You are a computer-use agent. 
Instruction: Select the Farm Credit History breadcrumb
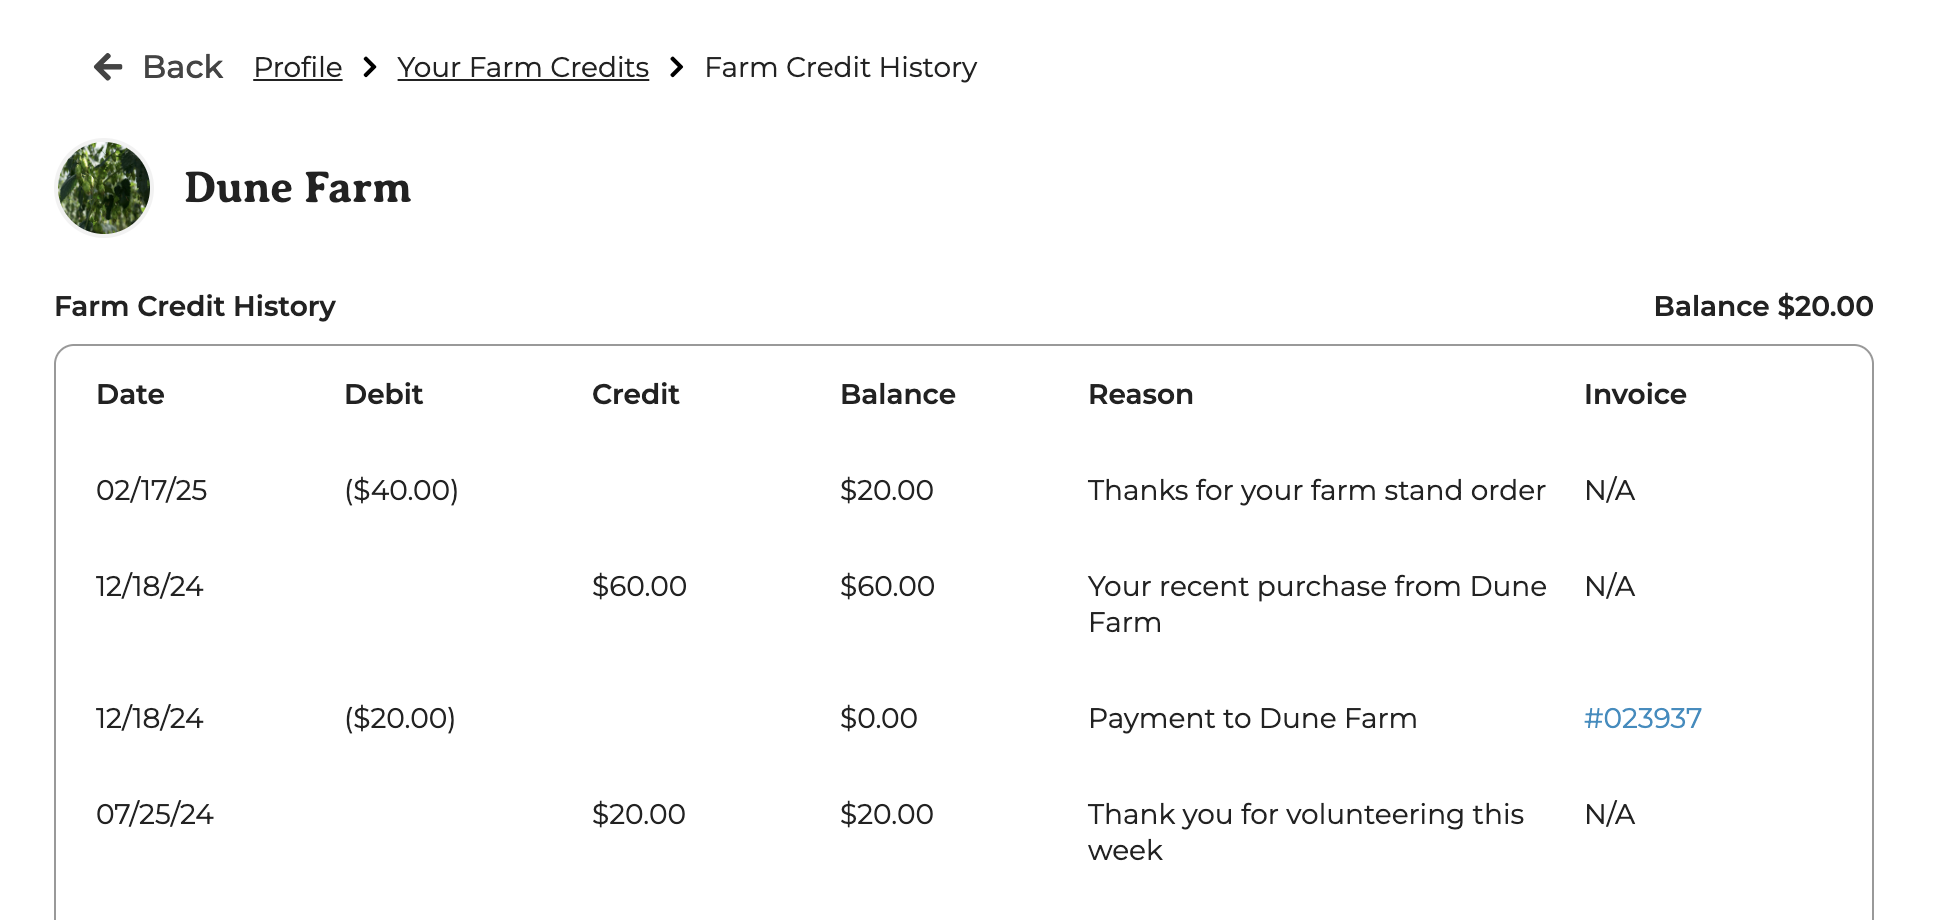tap(840, 67)
